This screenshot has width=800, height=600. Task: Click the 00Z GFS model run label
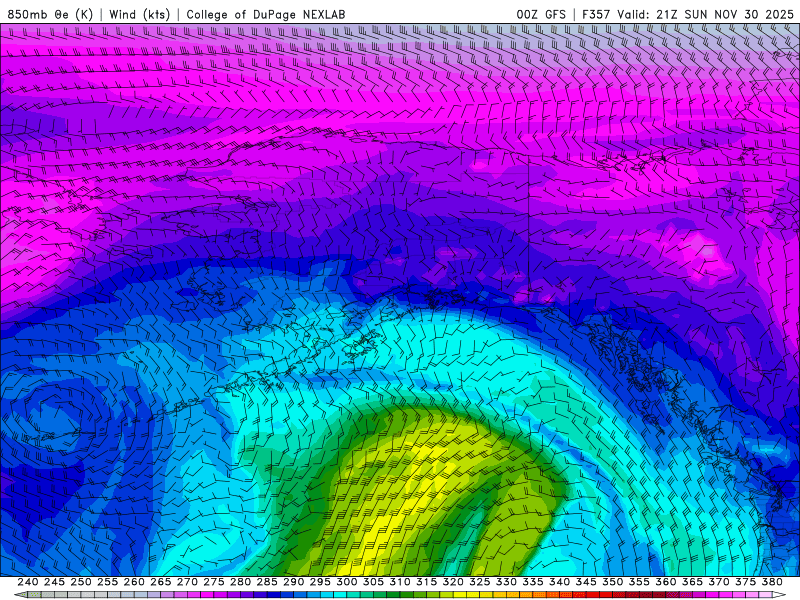tap(541, 14)
